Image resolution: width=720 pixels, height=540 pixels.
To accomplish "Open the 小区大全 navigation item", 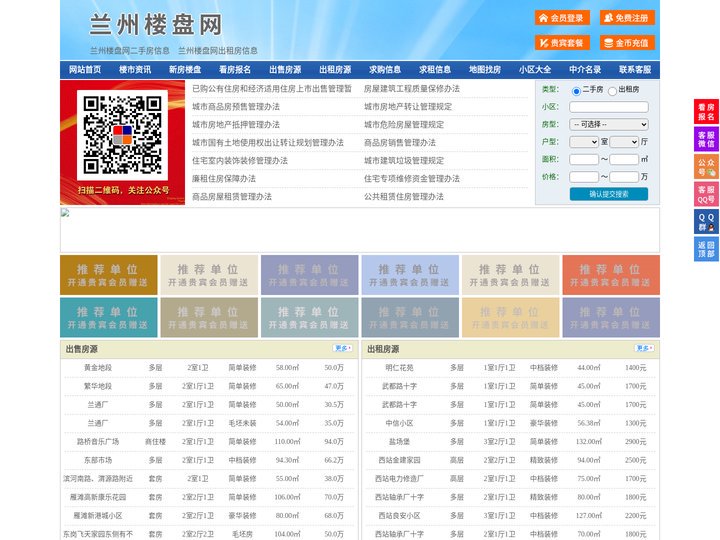I will click(535, 70).
